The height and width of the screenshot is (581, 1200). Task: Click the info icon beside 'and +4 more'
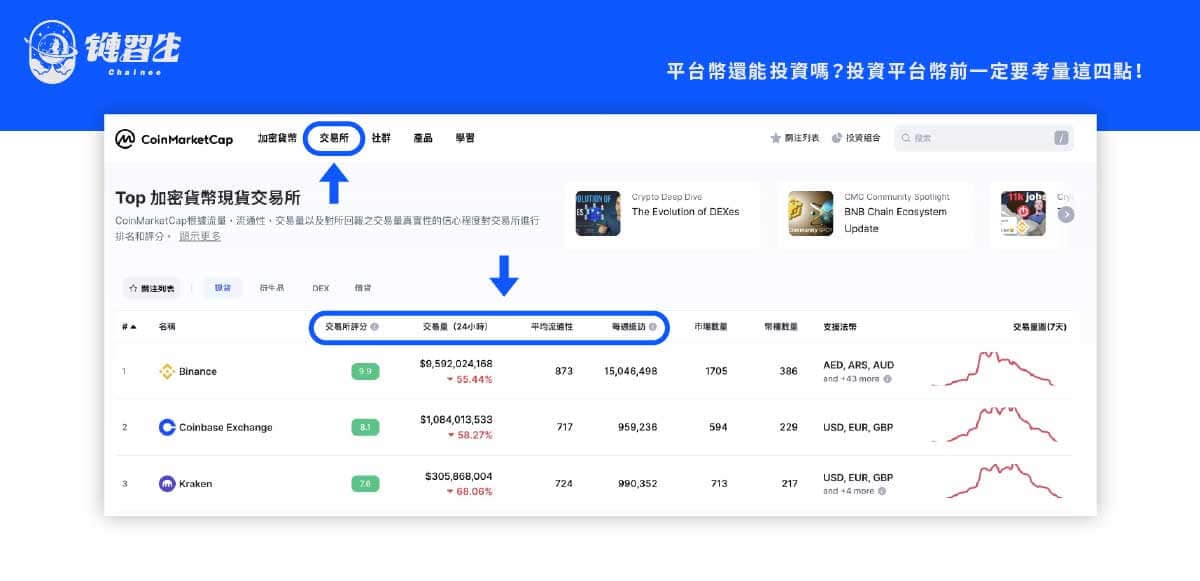tap(883, 492)
